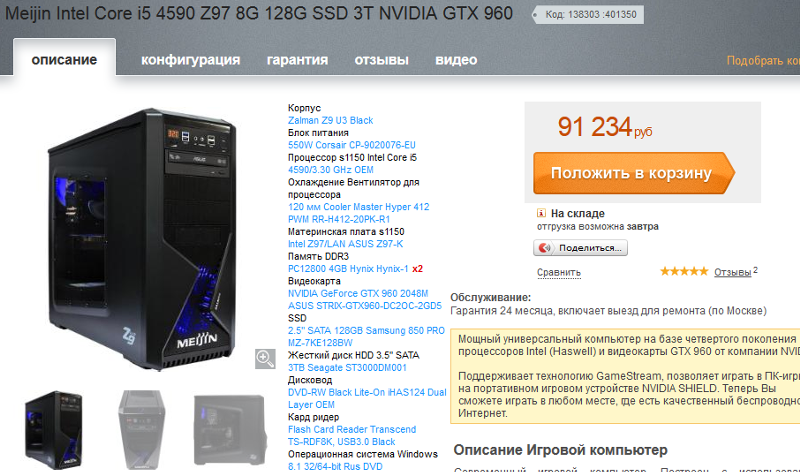Select the third side-view case thumbnail

pyautogui.click(x=230, y=430)
